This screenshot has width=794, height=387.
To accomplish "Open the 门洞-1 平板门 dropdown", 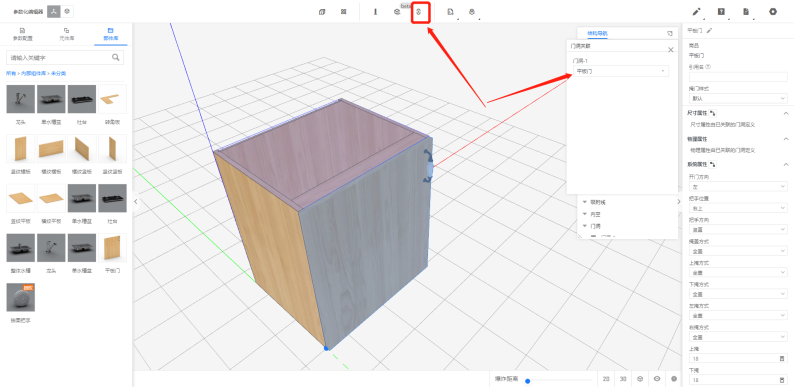I will (x=620, y=71).
